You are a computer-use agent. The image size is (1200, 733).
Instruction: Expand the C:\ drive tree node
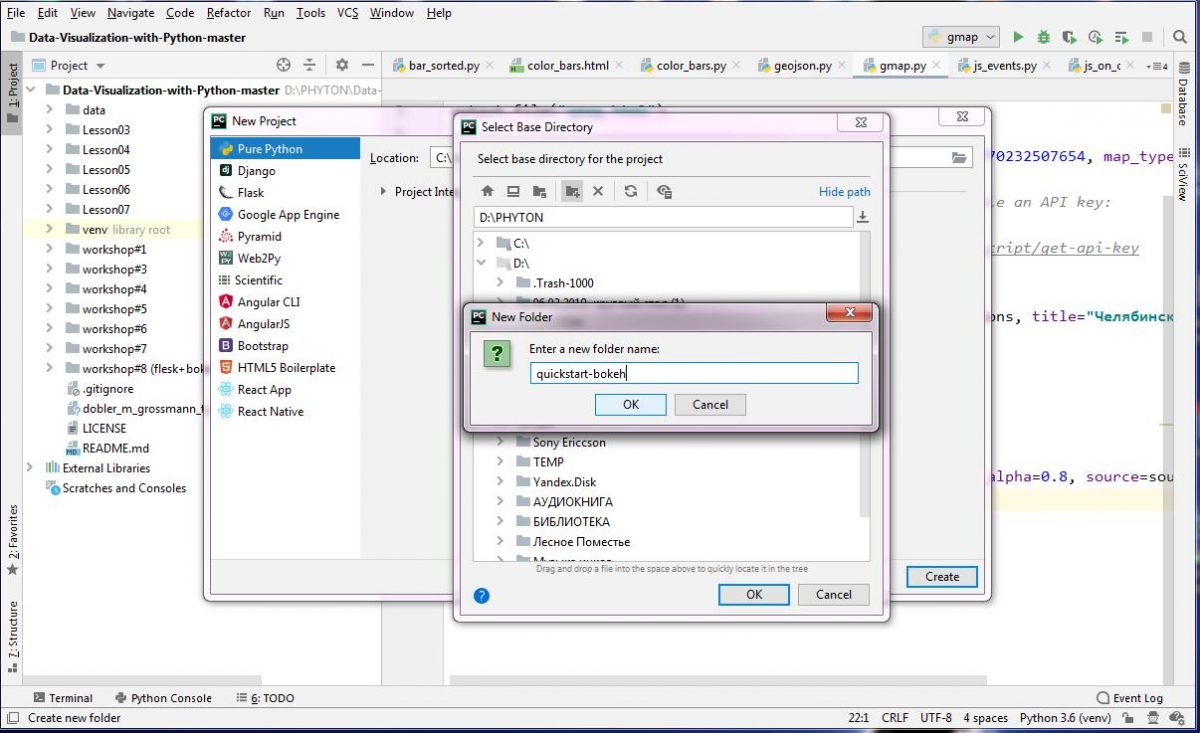481,243
